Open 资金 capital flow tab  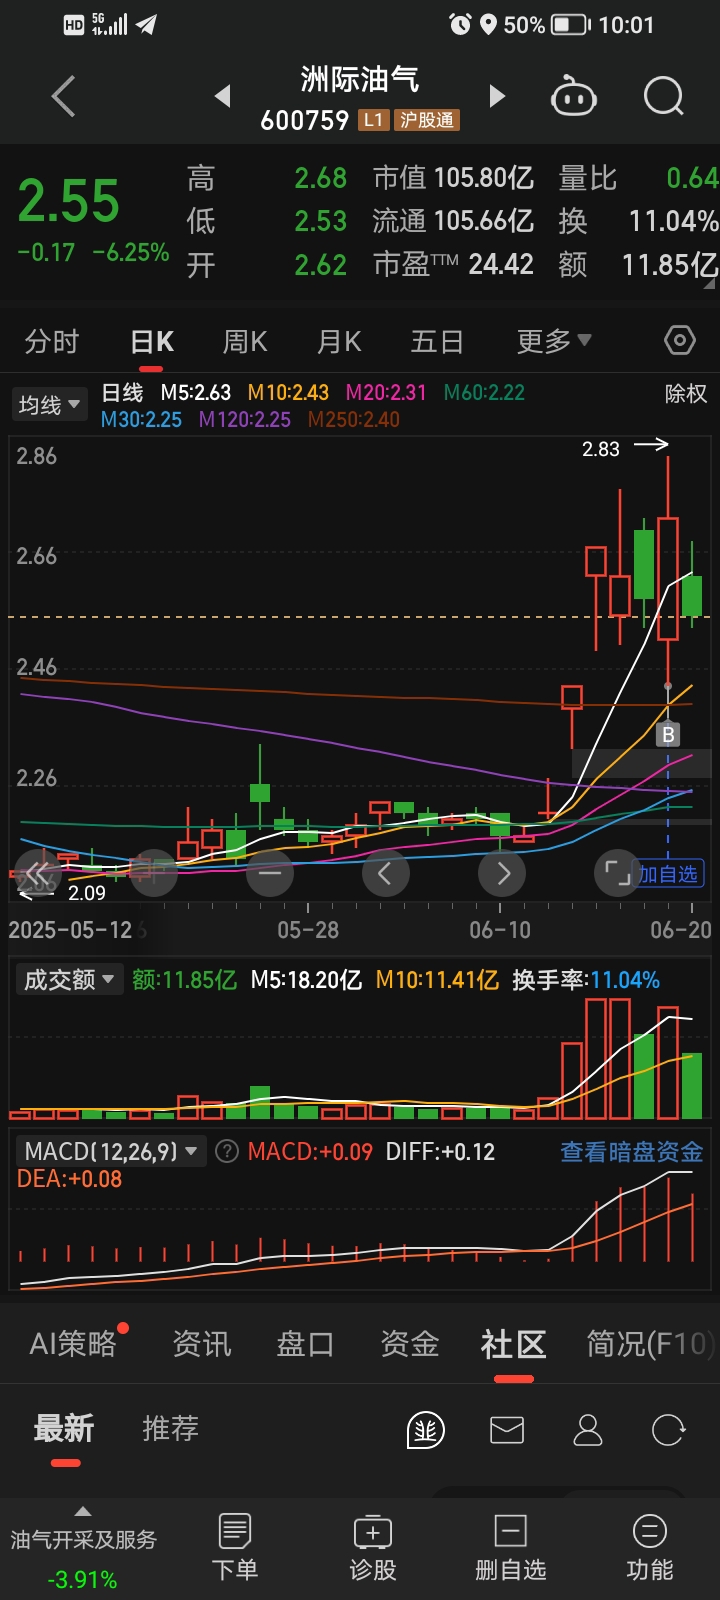pyautogui.click(x=409, y=1344)
